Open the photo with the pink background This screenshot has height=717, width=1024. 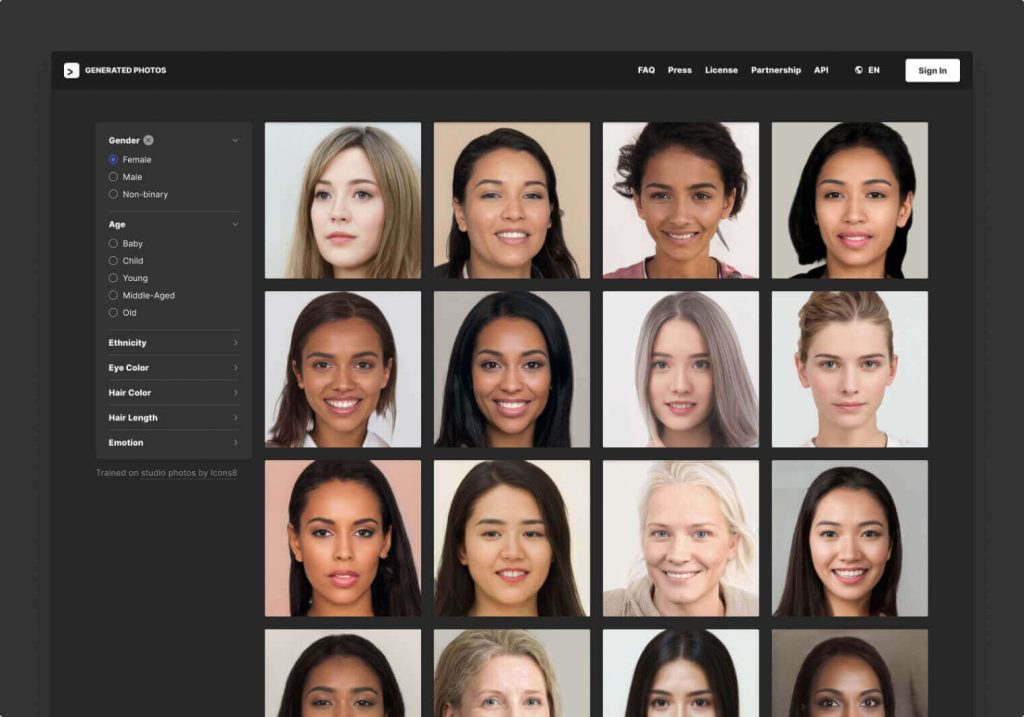coord(343,538)
